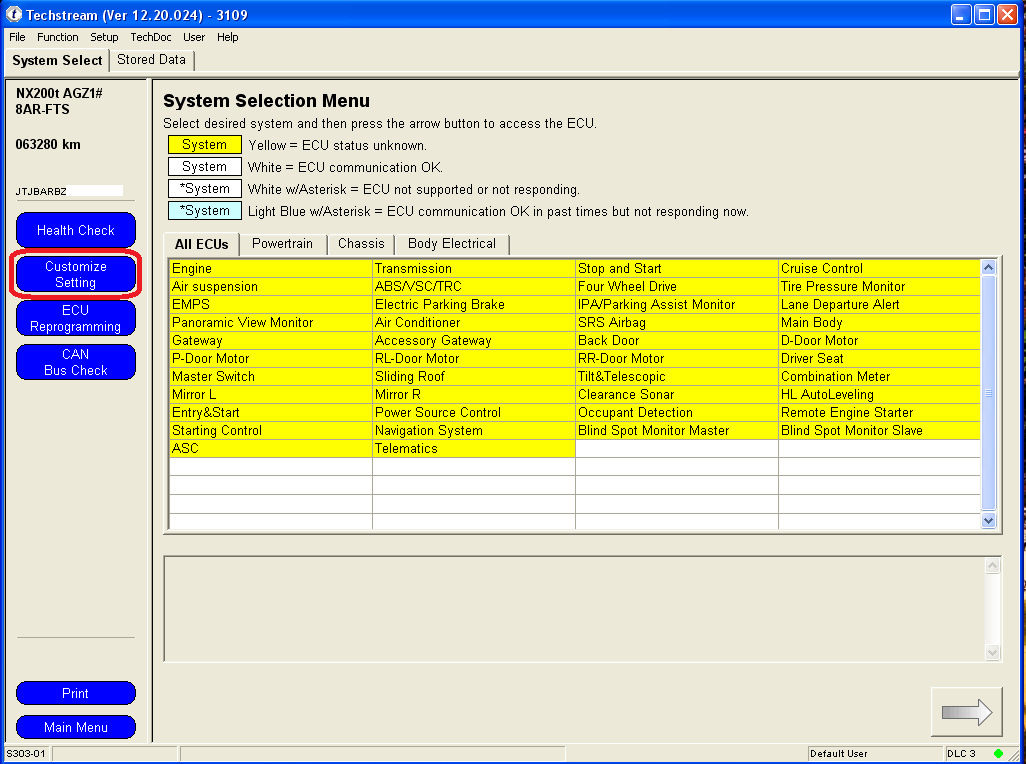Image resolution: width=1026 pixels, height=764 pixels.
Task: Click the lower message box scroll up arrow
Action: [x=993, y=566]
